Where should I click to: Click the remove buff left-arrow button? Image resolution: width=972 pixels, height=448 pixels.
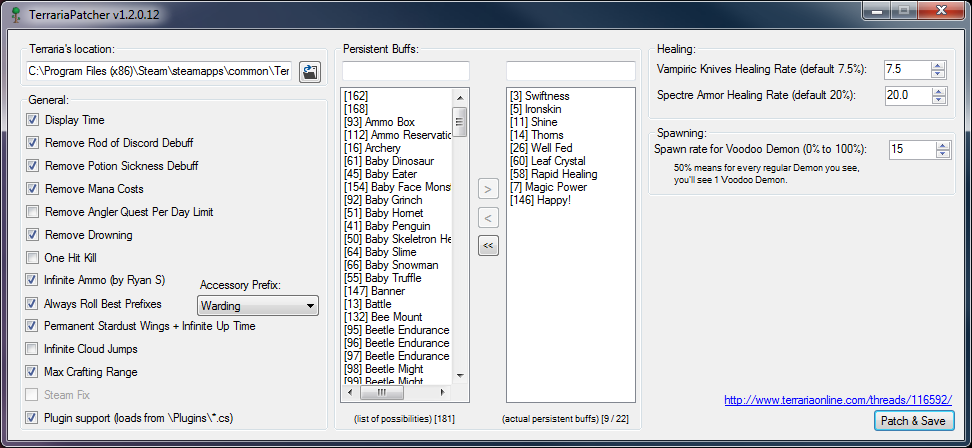pos(487,217)
